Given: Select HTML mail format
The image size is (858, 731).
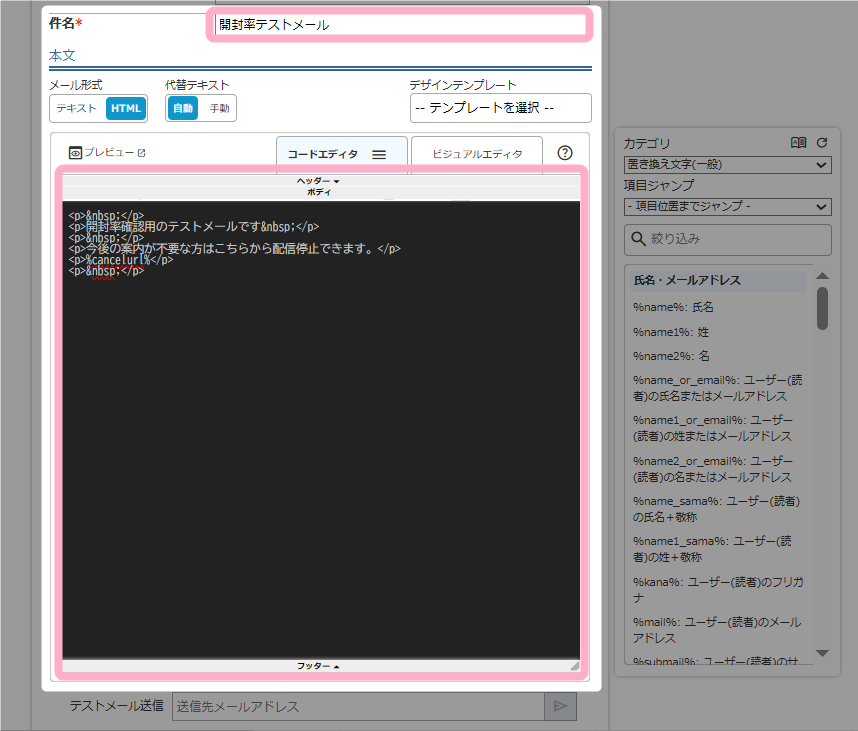Looking at the screenshot, I should click(x=126, y=108).
